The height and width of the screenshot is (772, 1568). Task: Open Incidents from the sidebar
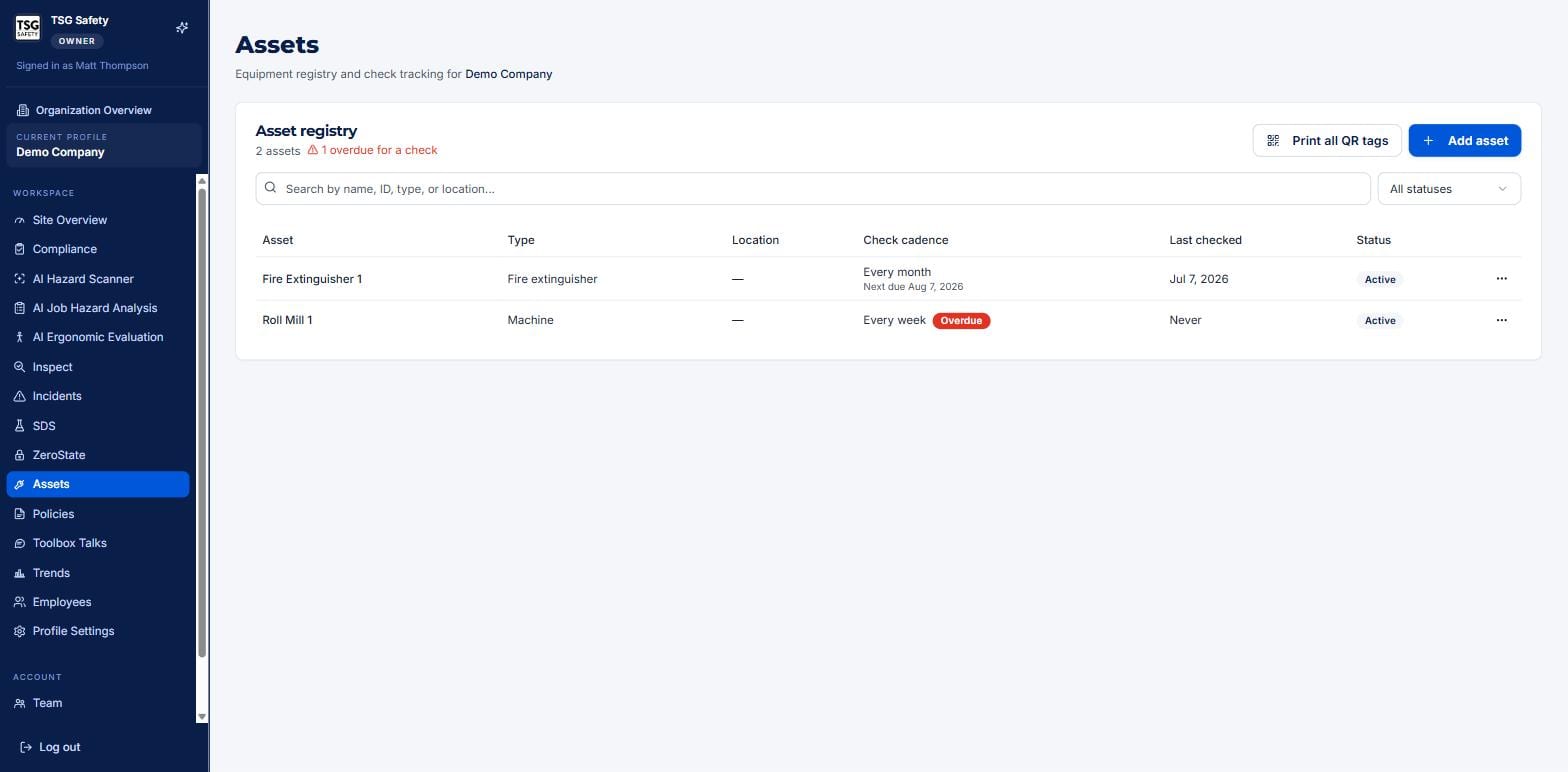tap(98, 396)
